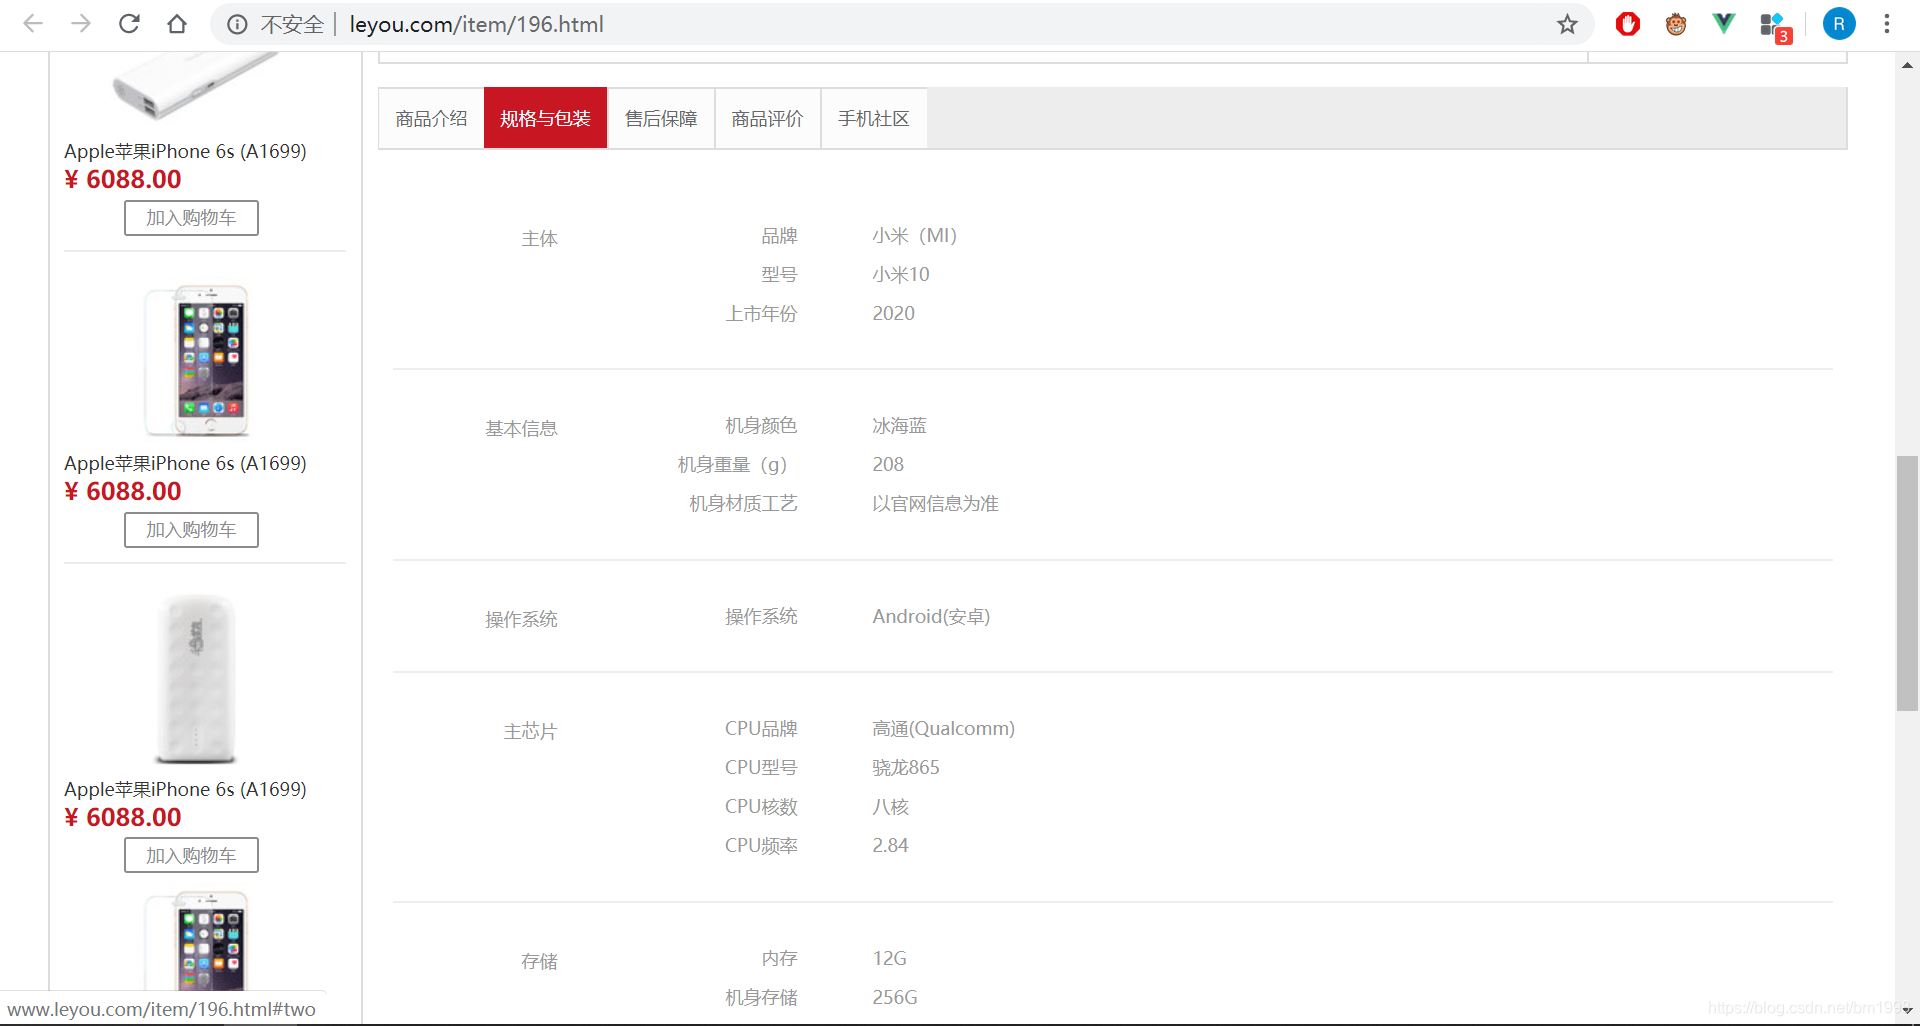
Task: Reload the current page
Action: coord(129,24)
